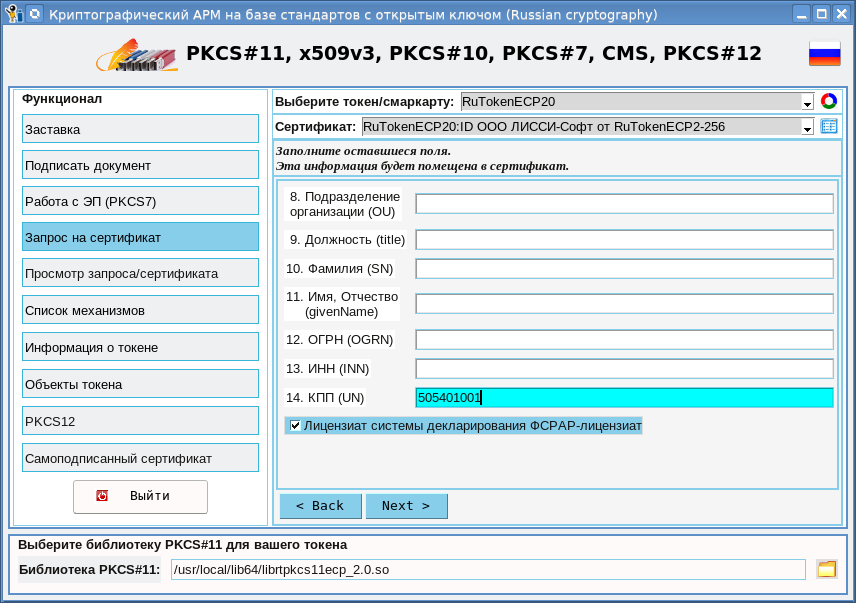The image size is (856, 603).
Task: Click the colored ring refresh token icon
Action: click(x=829, y=101)
